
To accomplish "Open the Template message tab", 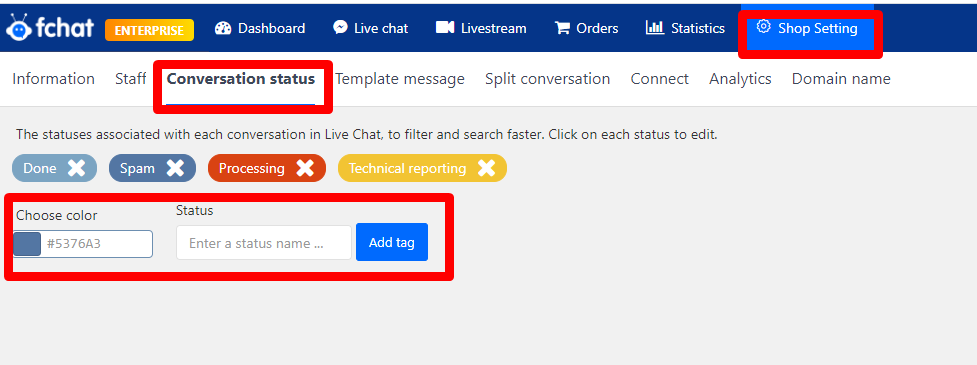I will pos(400,79).
